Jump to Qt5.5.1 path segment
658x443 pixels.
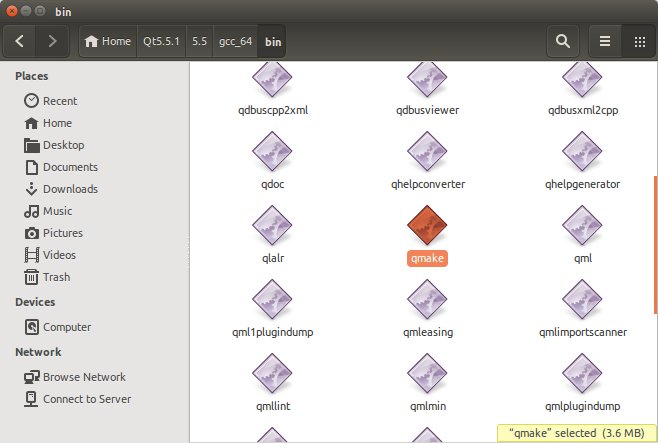(161, 41)
